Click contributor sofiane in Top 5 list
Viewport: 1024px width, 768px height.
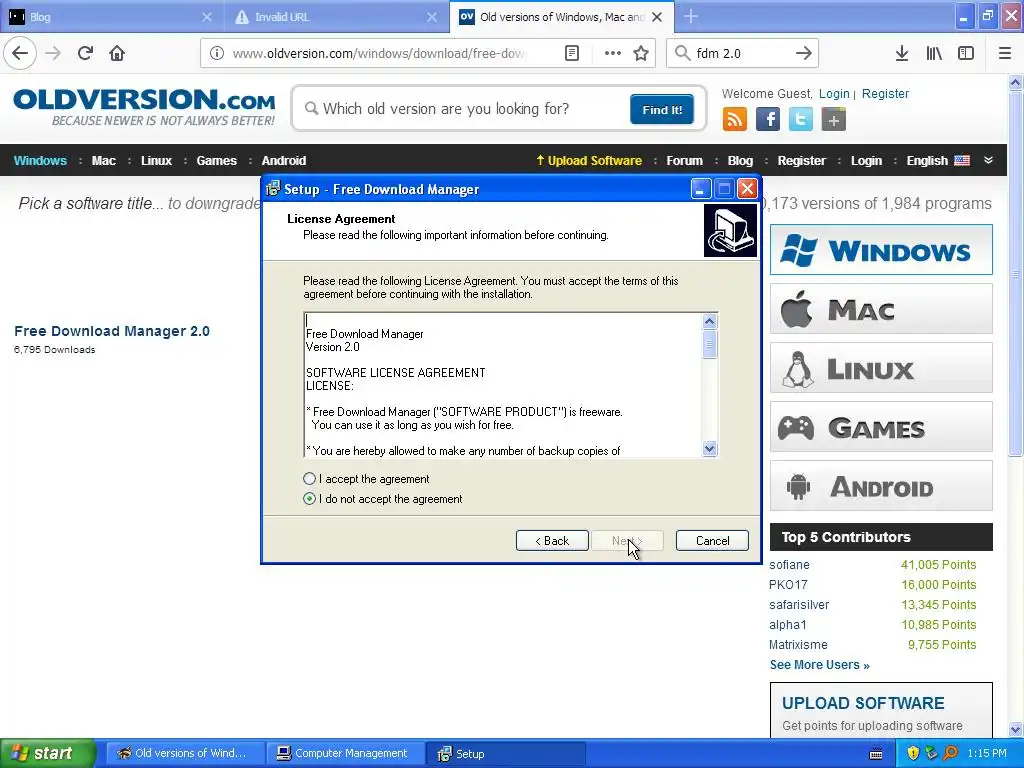click(x=789, y=565)
